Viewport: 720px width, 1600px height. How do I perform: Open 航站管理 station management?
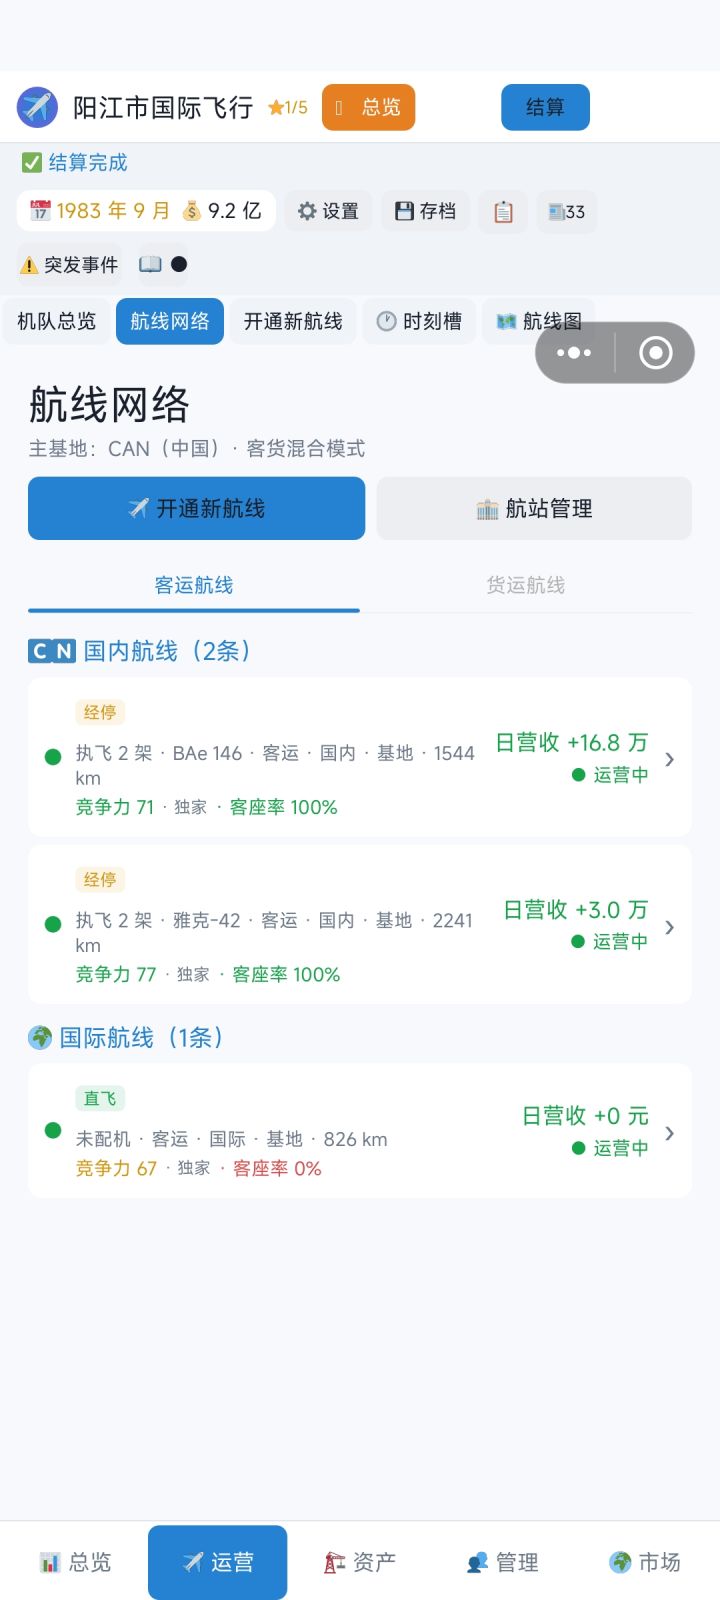(534, 508)
